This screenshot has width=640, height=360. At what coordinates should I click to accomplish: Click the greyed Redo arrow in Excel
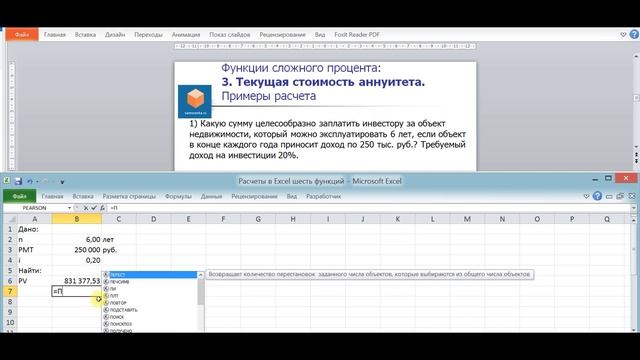45,181
